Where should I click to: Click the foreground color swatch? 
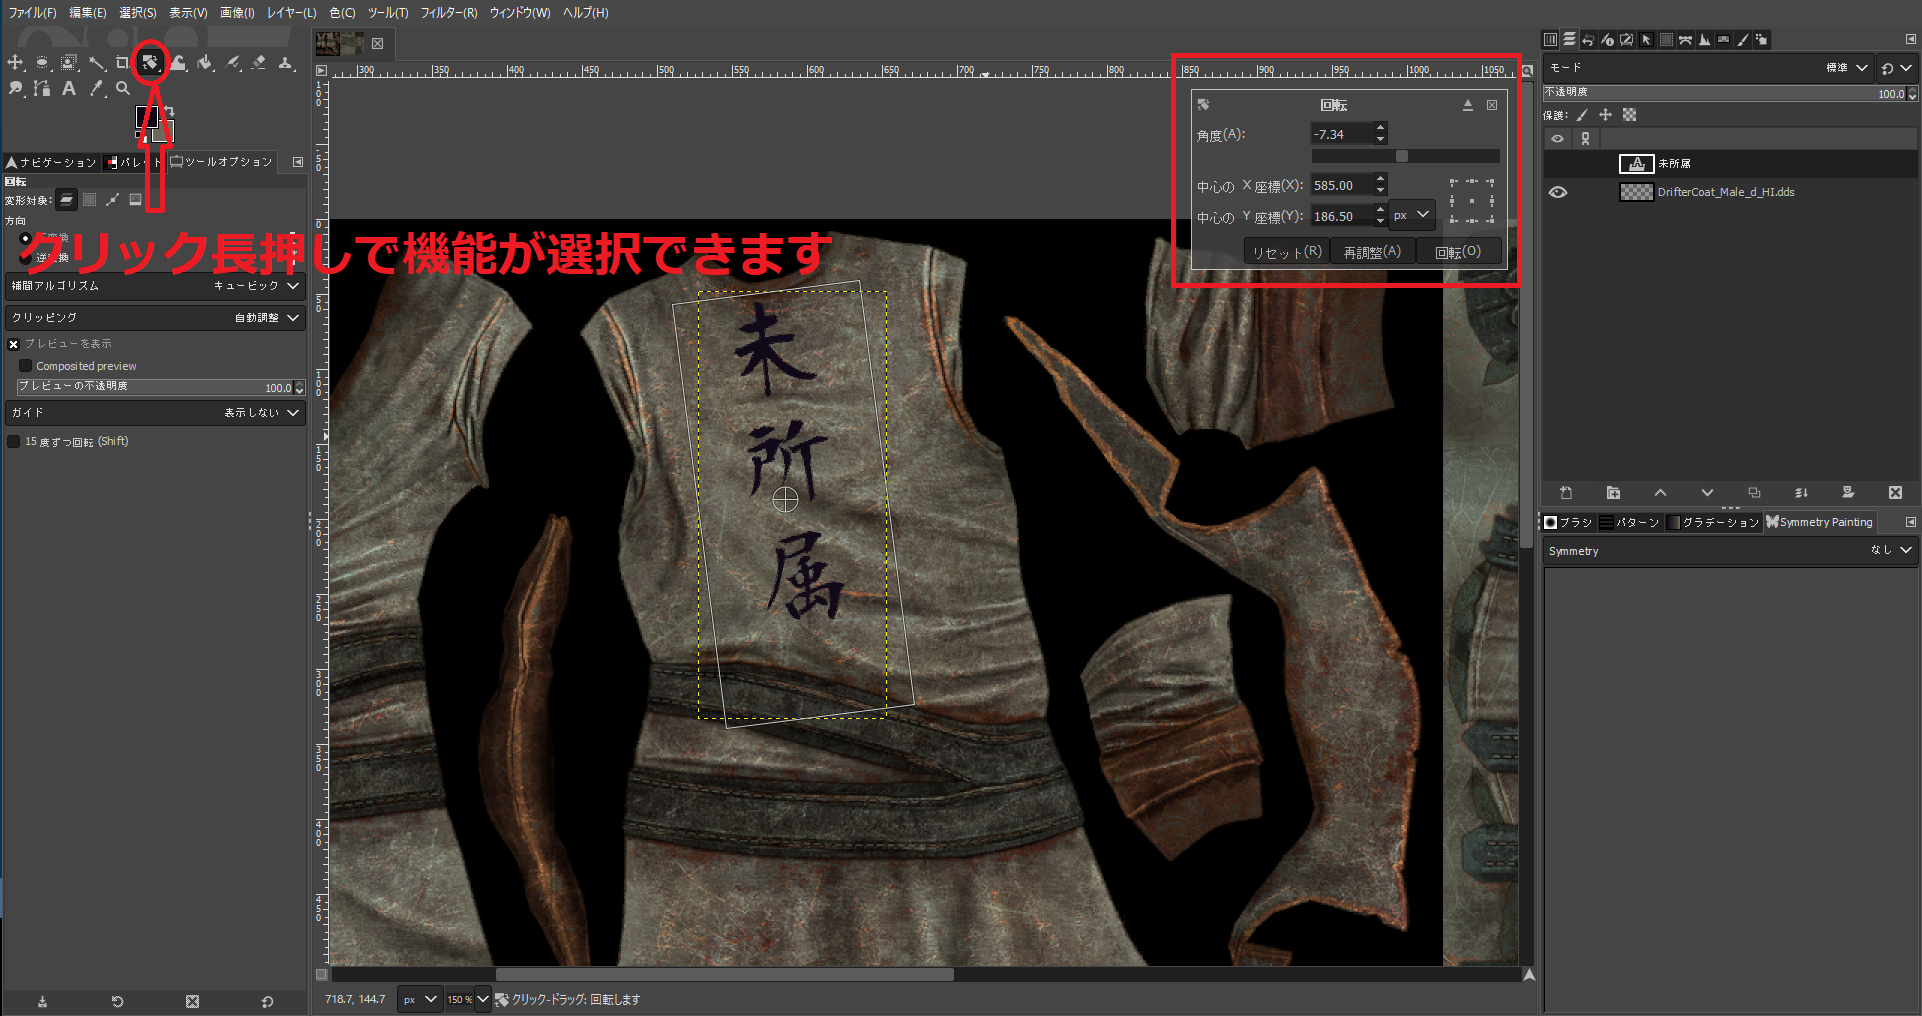pos(146,117)
